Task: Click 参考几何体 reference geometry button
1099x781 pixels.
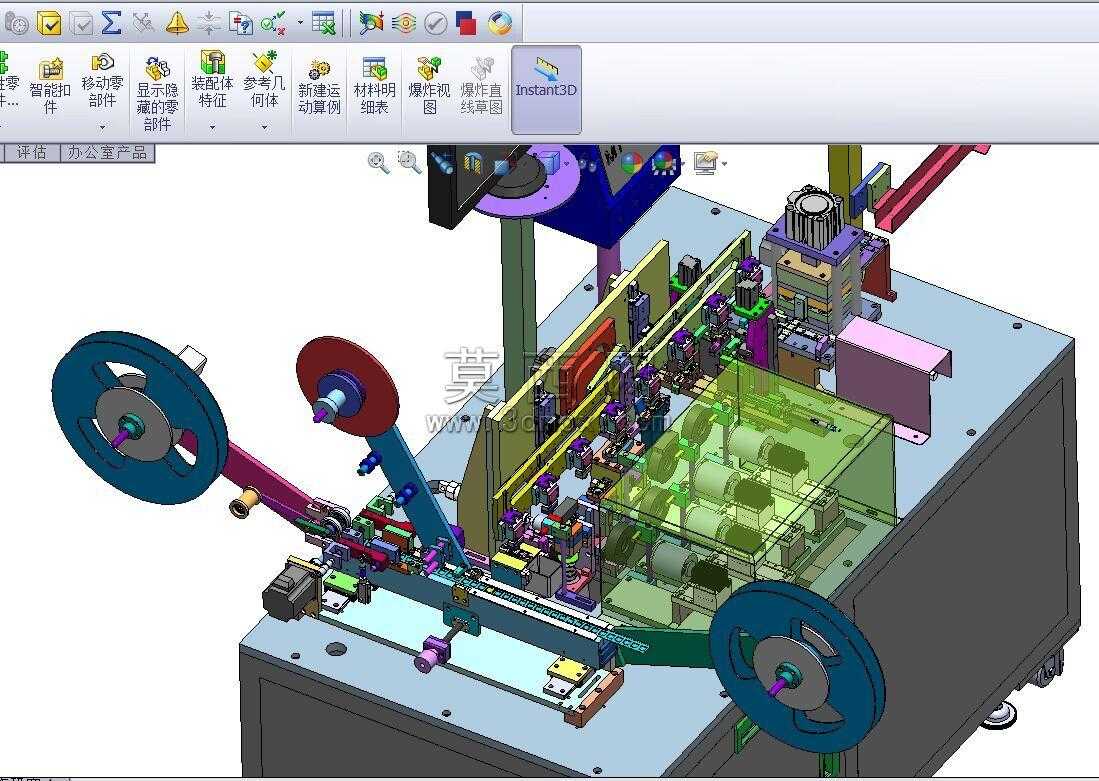Action: 264,79
